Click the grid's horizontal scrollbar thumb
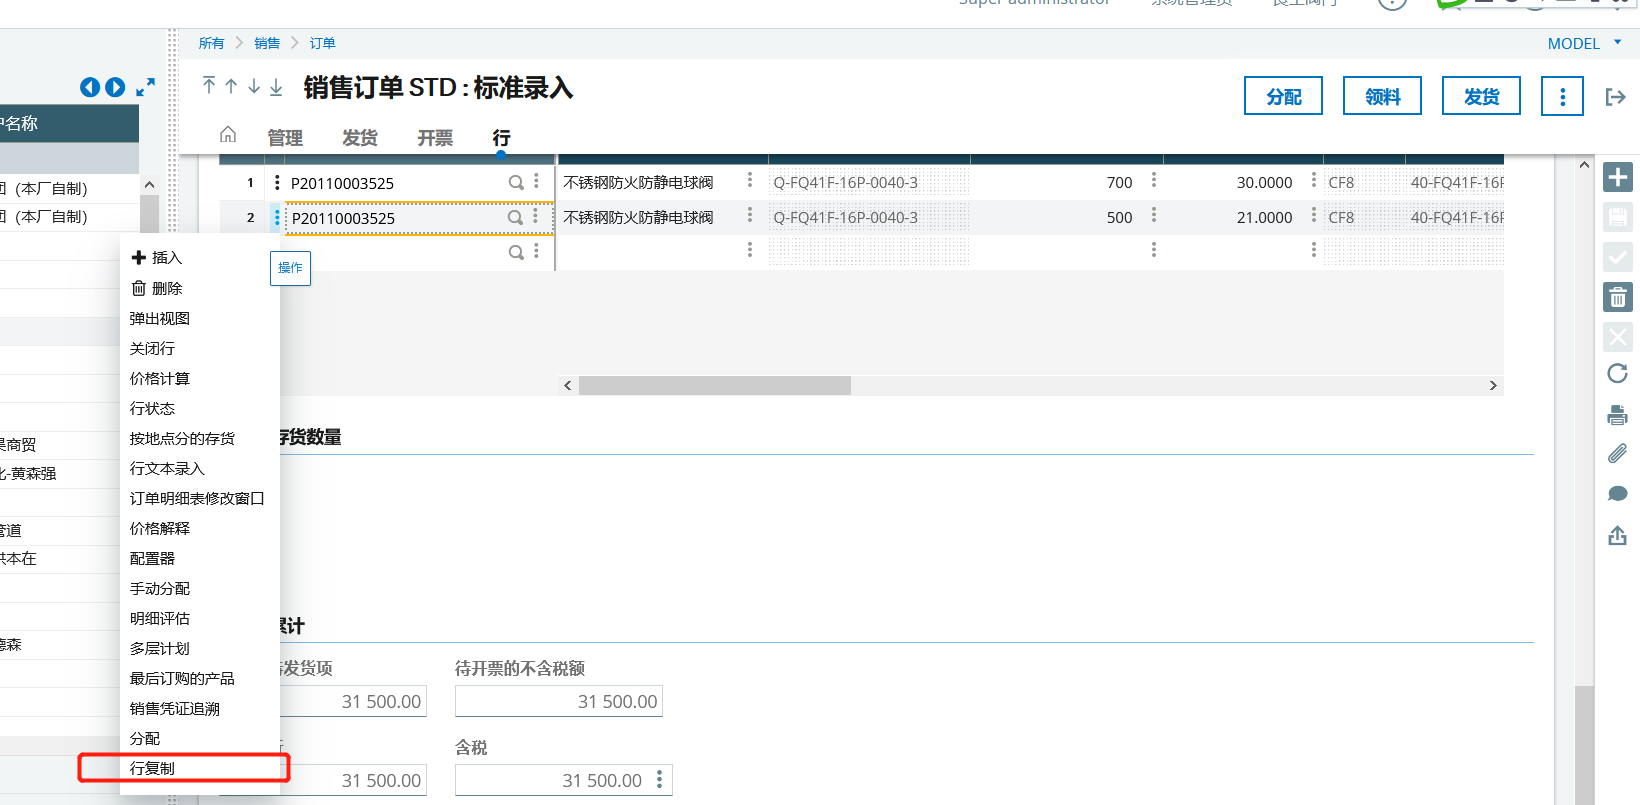This screenshot has width=1640, height=805. tap(714, 385)
